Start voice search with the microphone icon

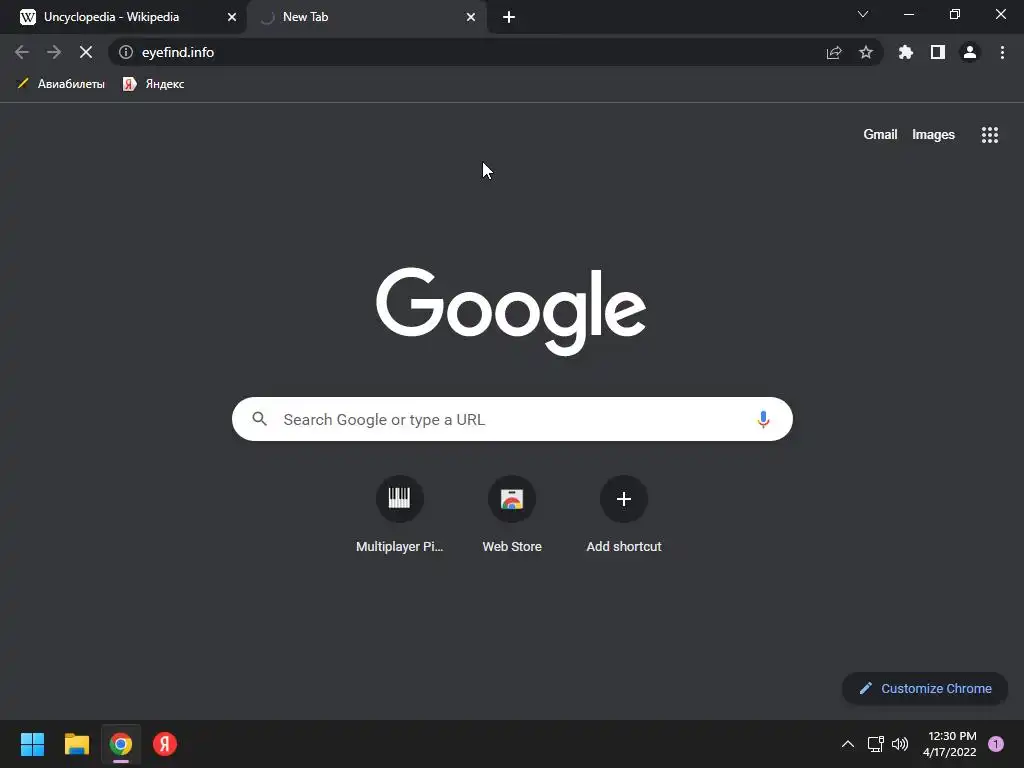(x=763, y=419)
